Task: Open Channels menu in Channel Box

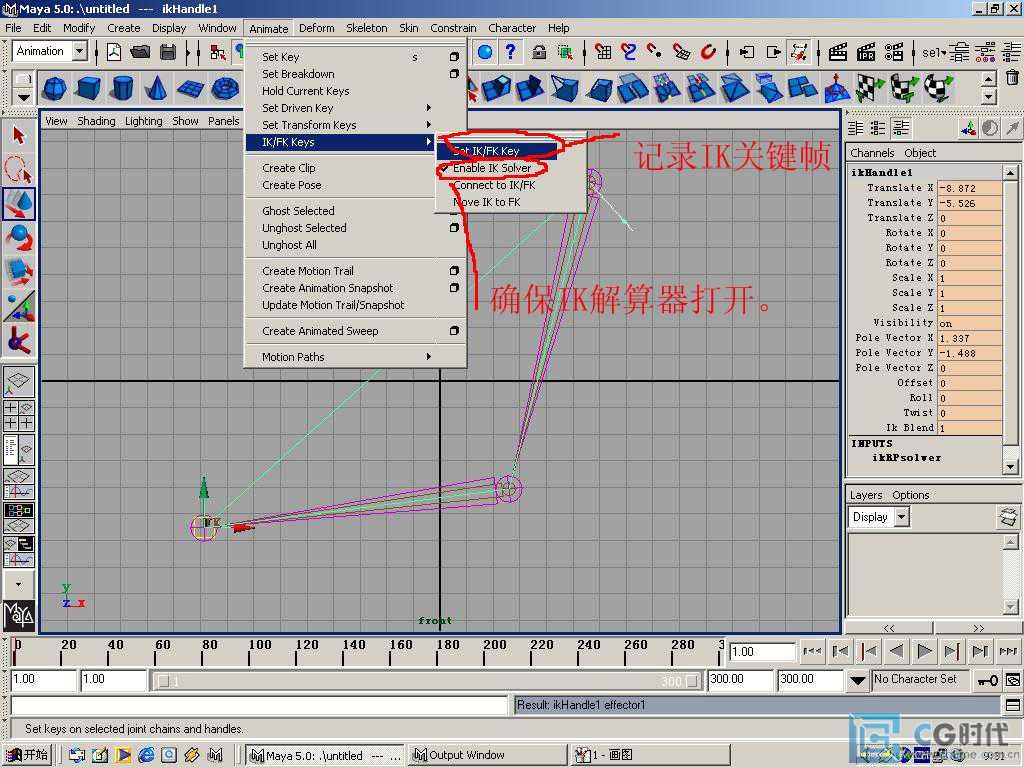Action: click(x=872, y=153)
